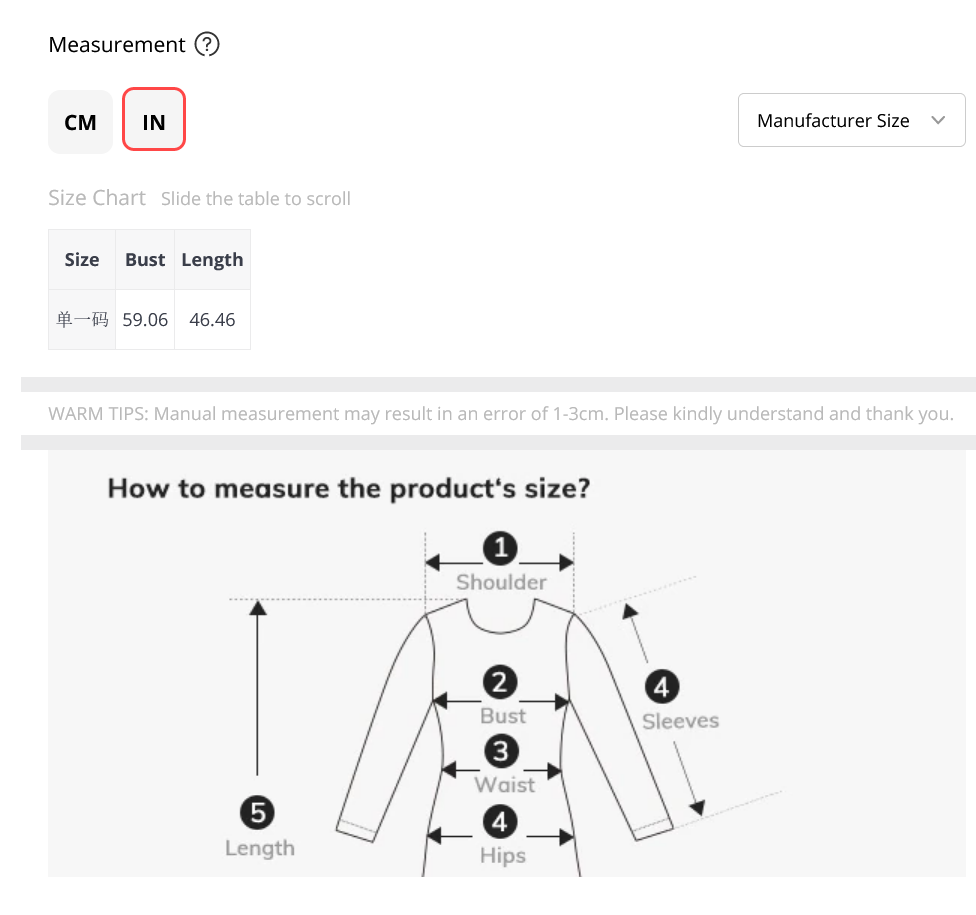Viewport: 976px width, 915px height.
Task: Click the number 4 Hips marker icon
Action: [500, 822]
